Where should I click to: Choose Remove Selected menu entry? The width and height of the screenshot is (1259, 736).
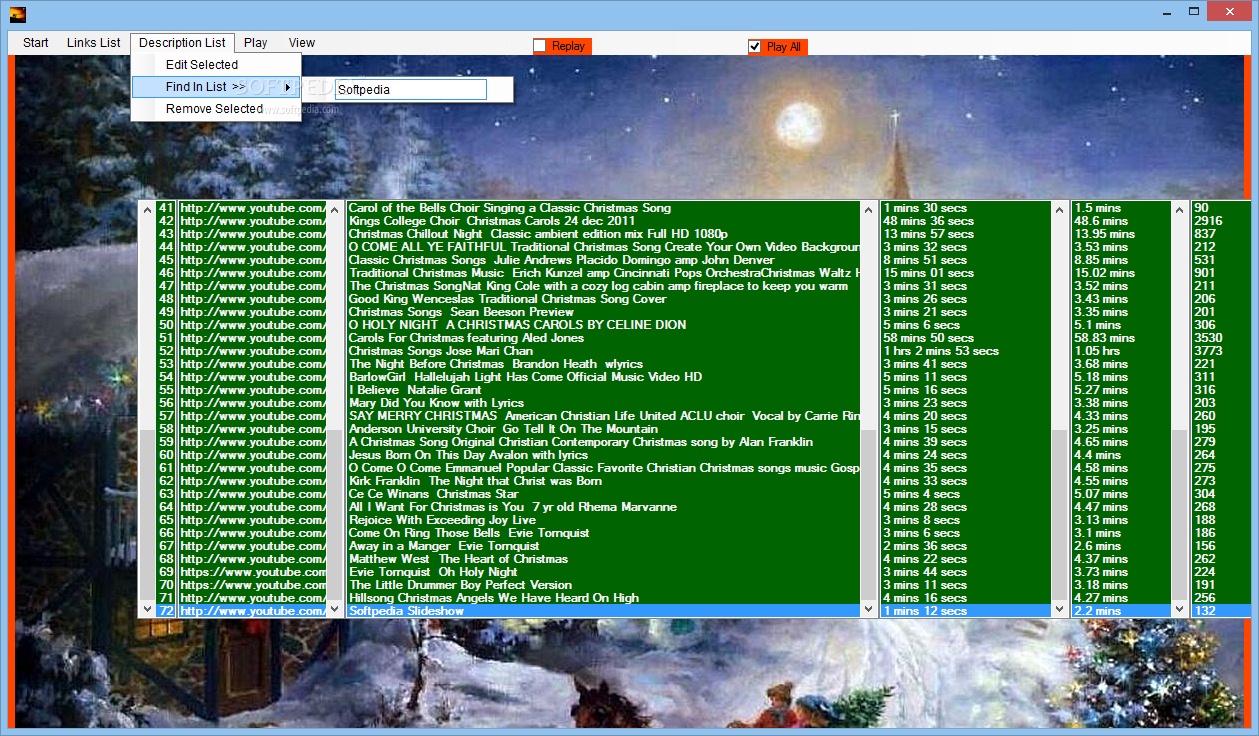click(x=216, y=109)
